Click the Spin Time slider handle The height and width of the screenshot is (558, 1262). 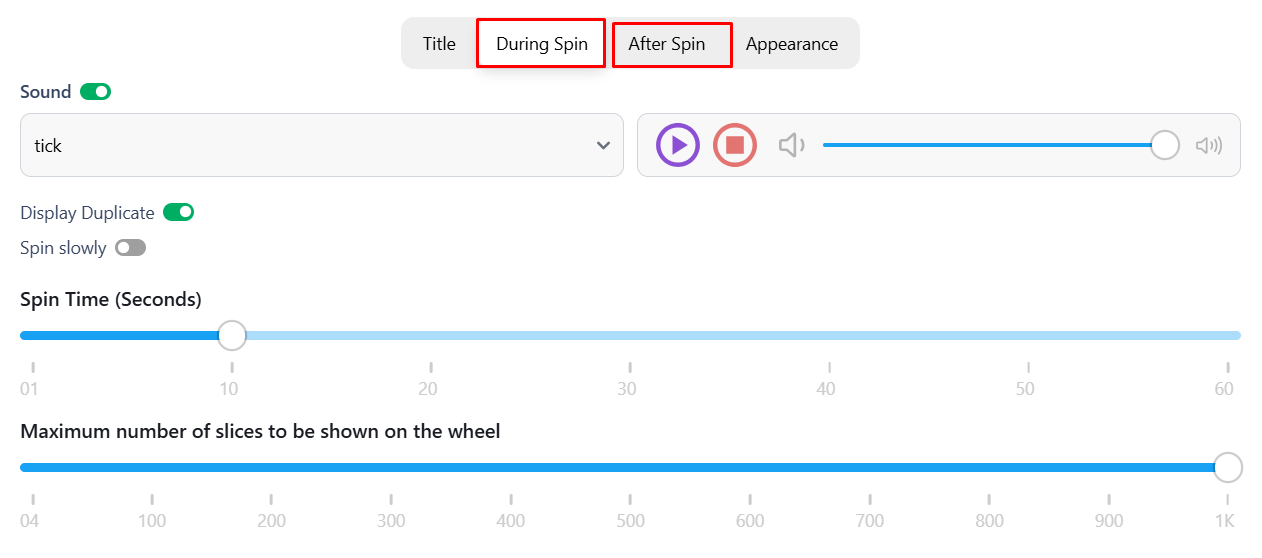pyautogui.click(x=232, y=335)
